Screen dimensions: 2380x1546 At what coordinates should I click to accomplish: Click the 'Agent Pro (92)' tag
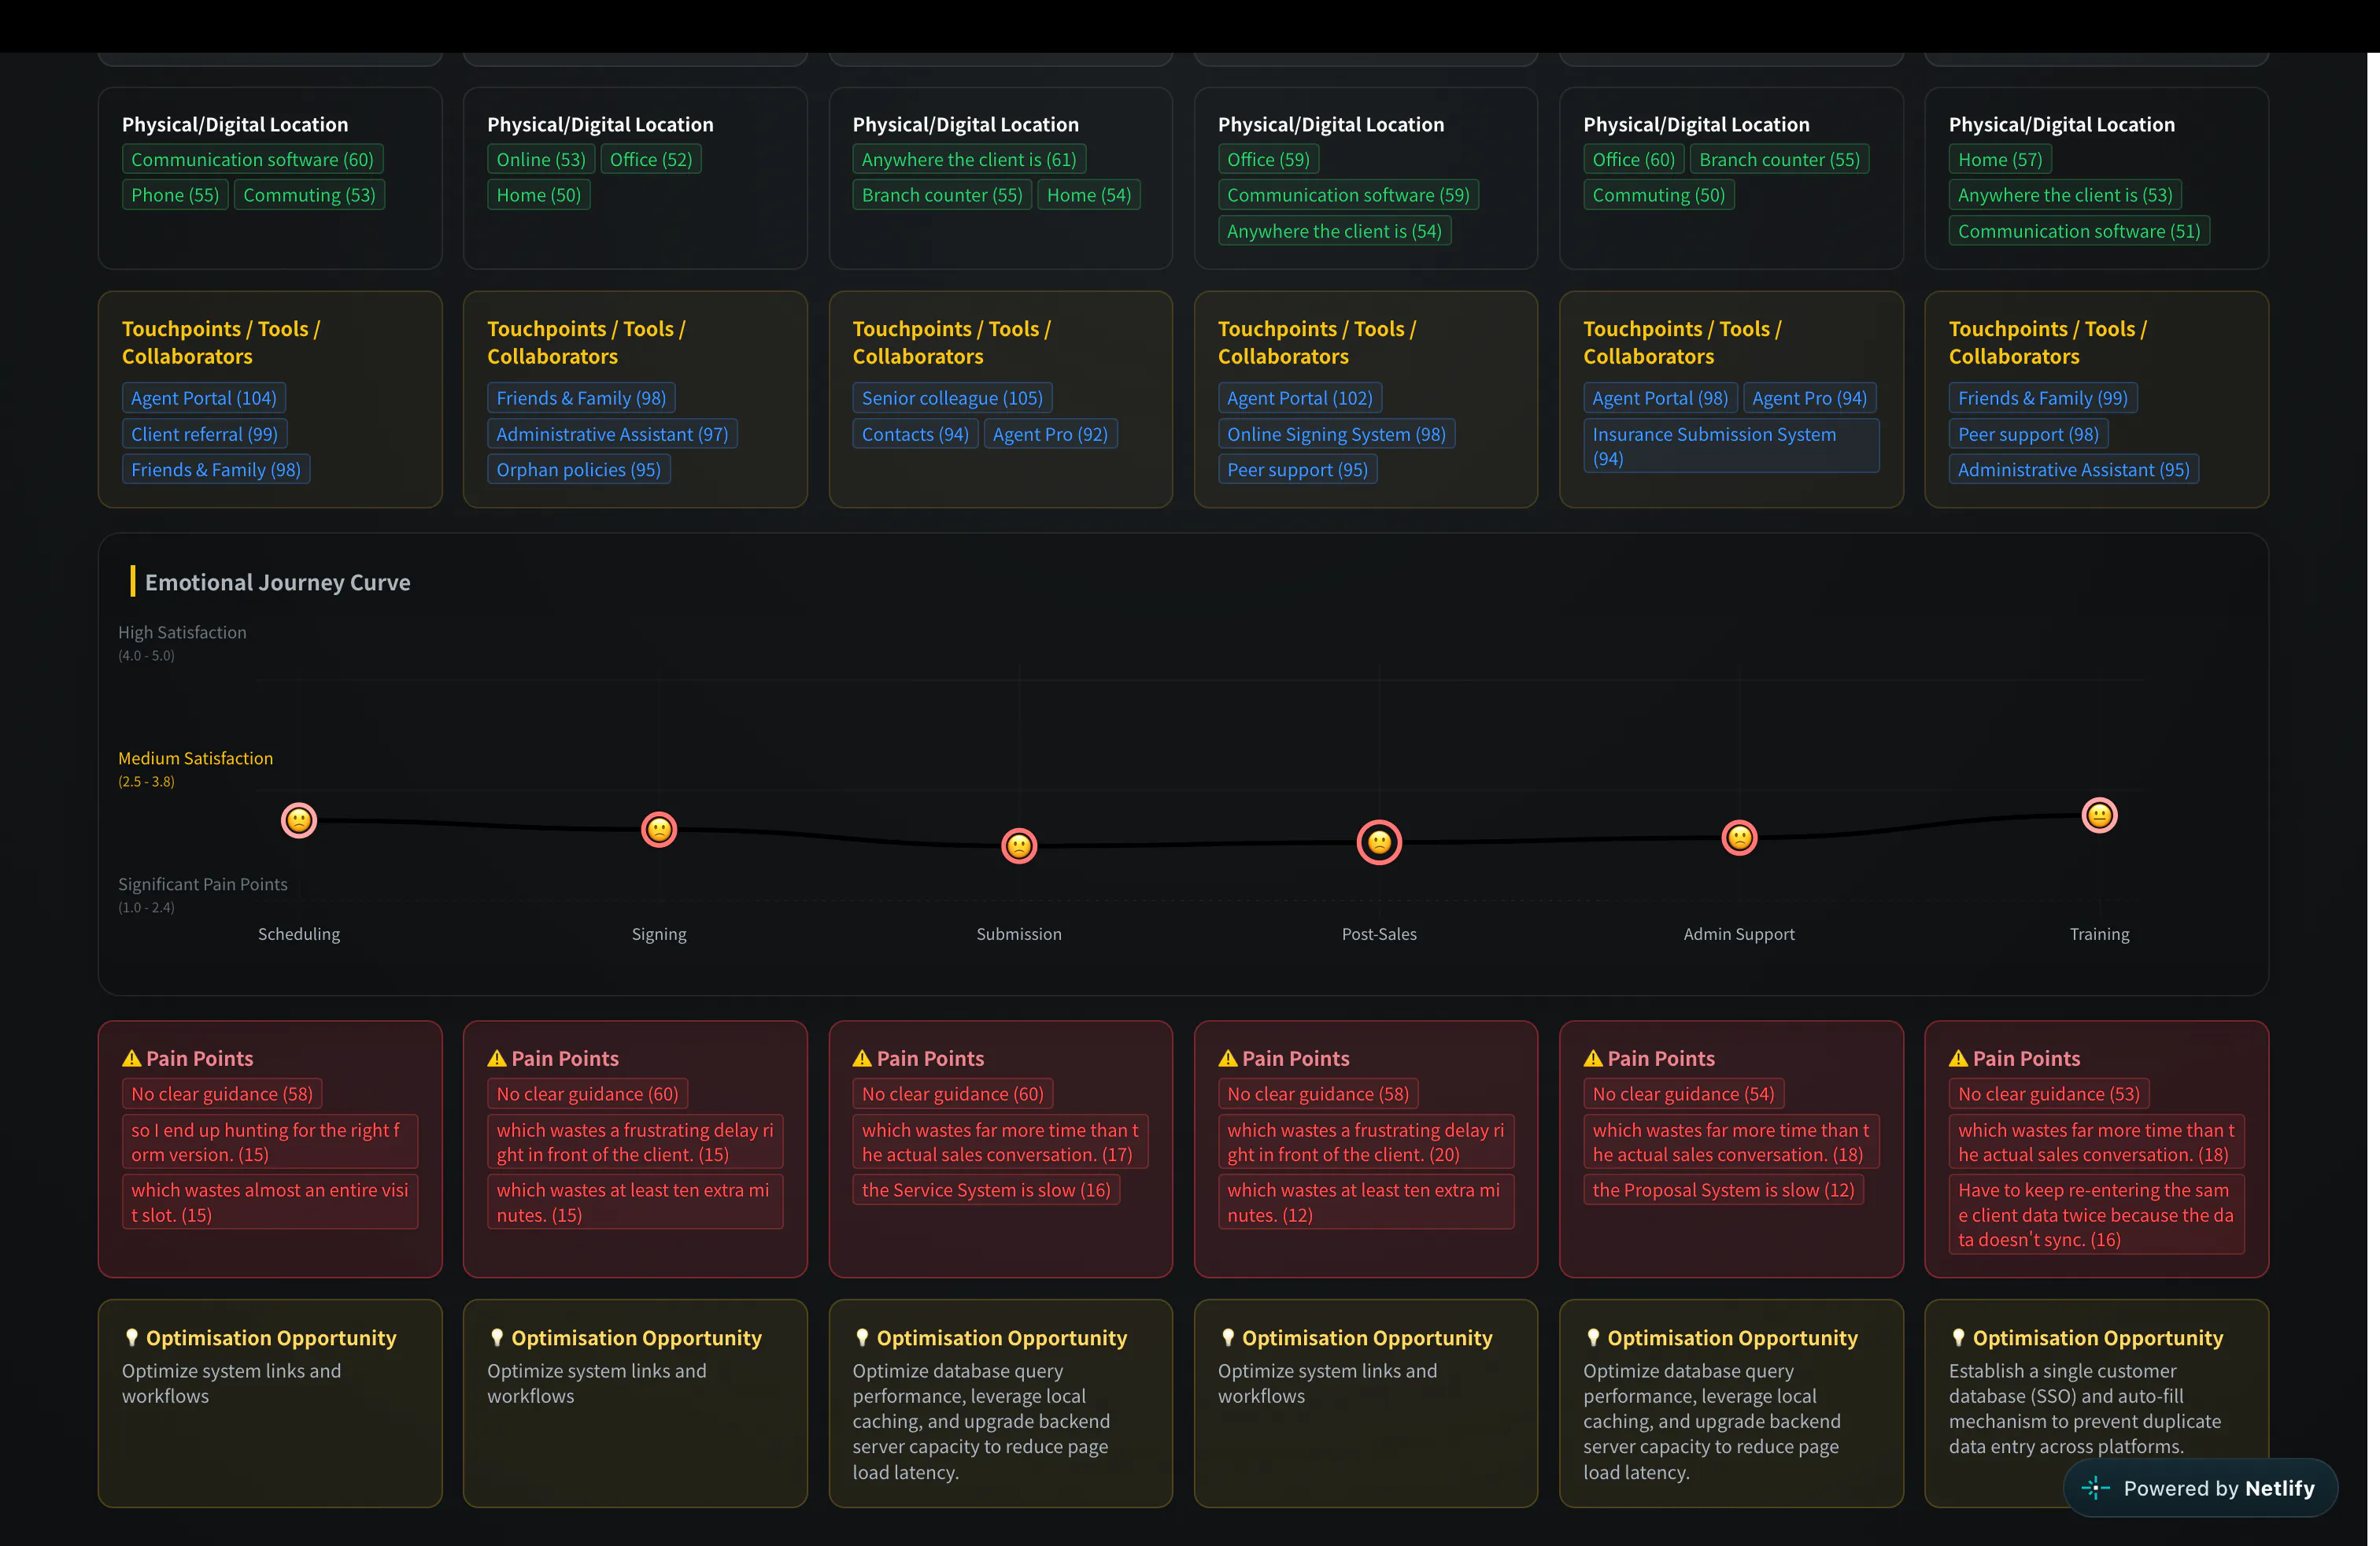point(1050,434)
